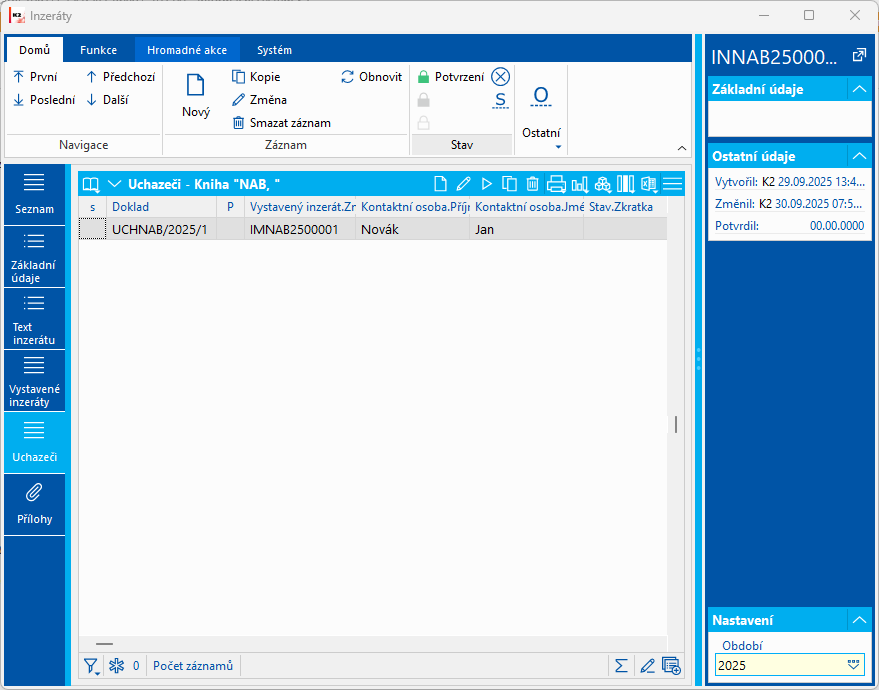The width and height of the screenshot is (879, 690).
Task: Click the S icon in Stav group
Action: [x=501, y=100]
